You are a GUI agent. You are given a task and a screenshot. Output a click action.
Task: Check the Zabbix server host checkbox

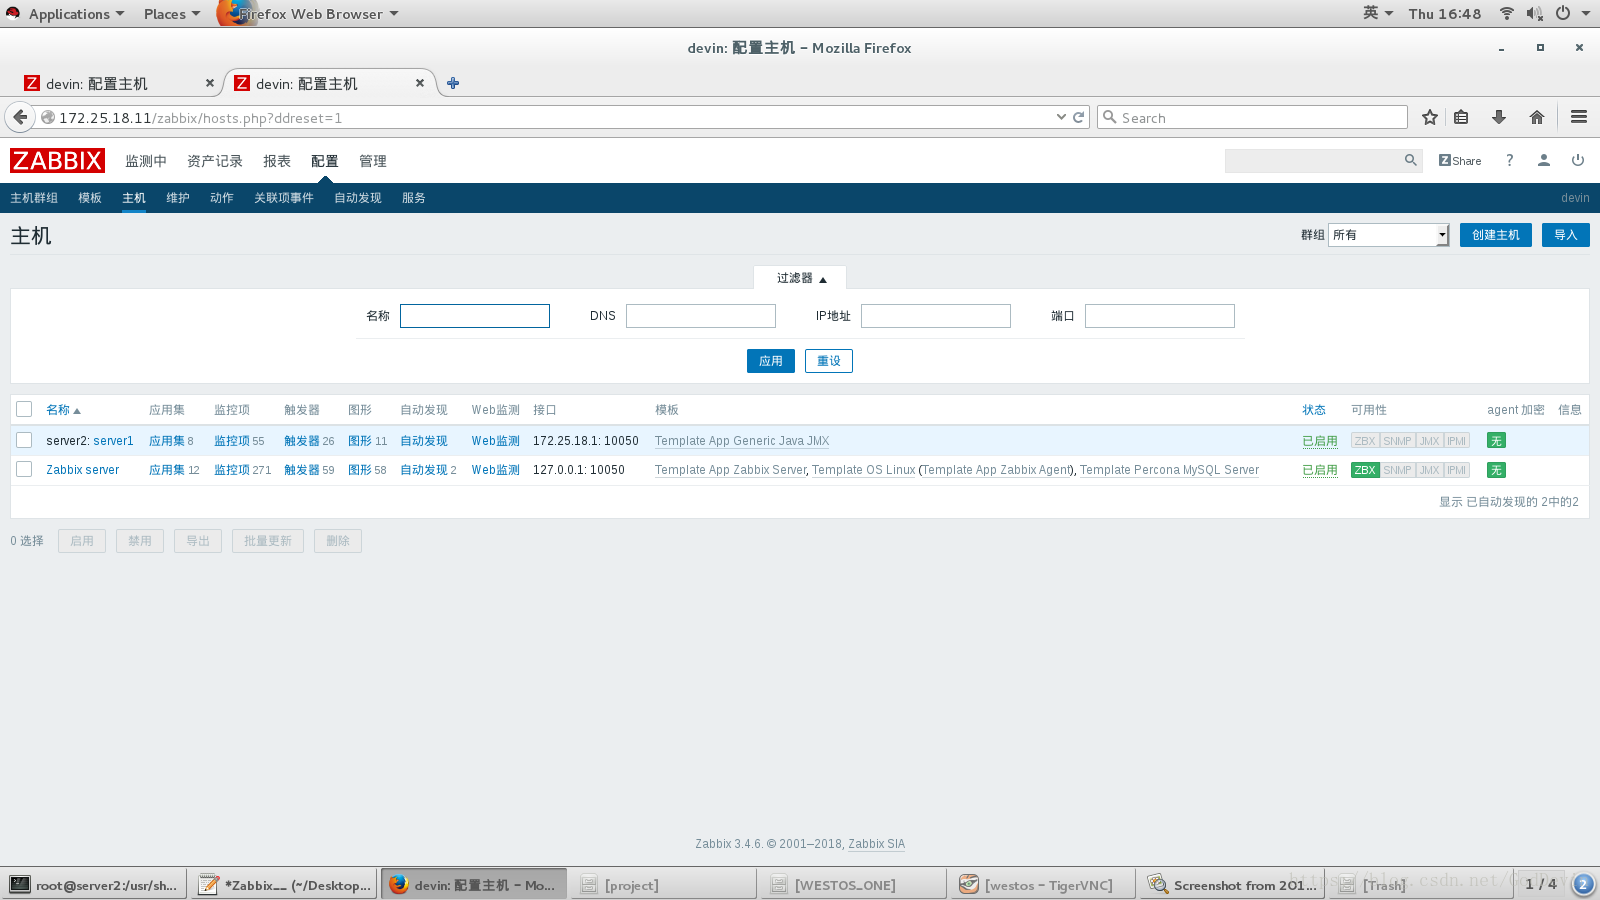click(x=24, y=469)
